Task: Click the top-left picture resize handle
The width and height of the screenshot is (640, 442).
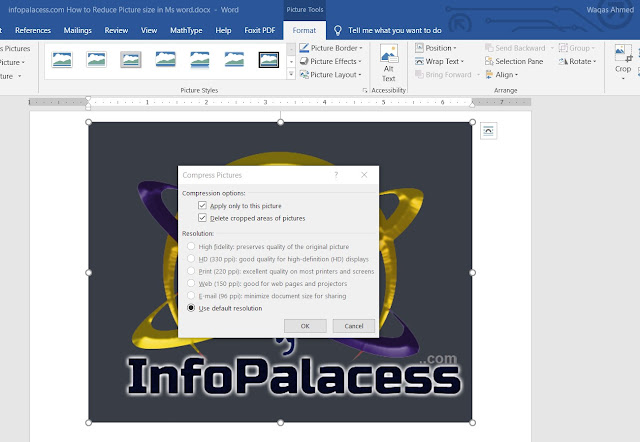Action: coord(89,122)
